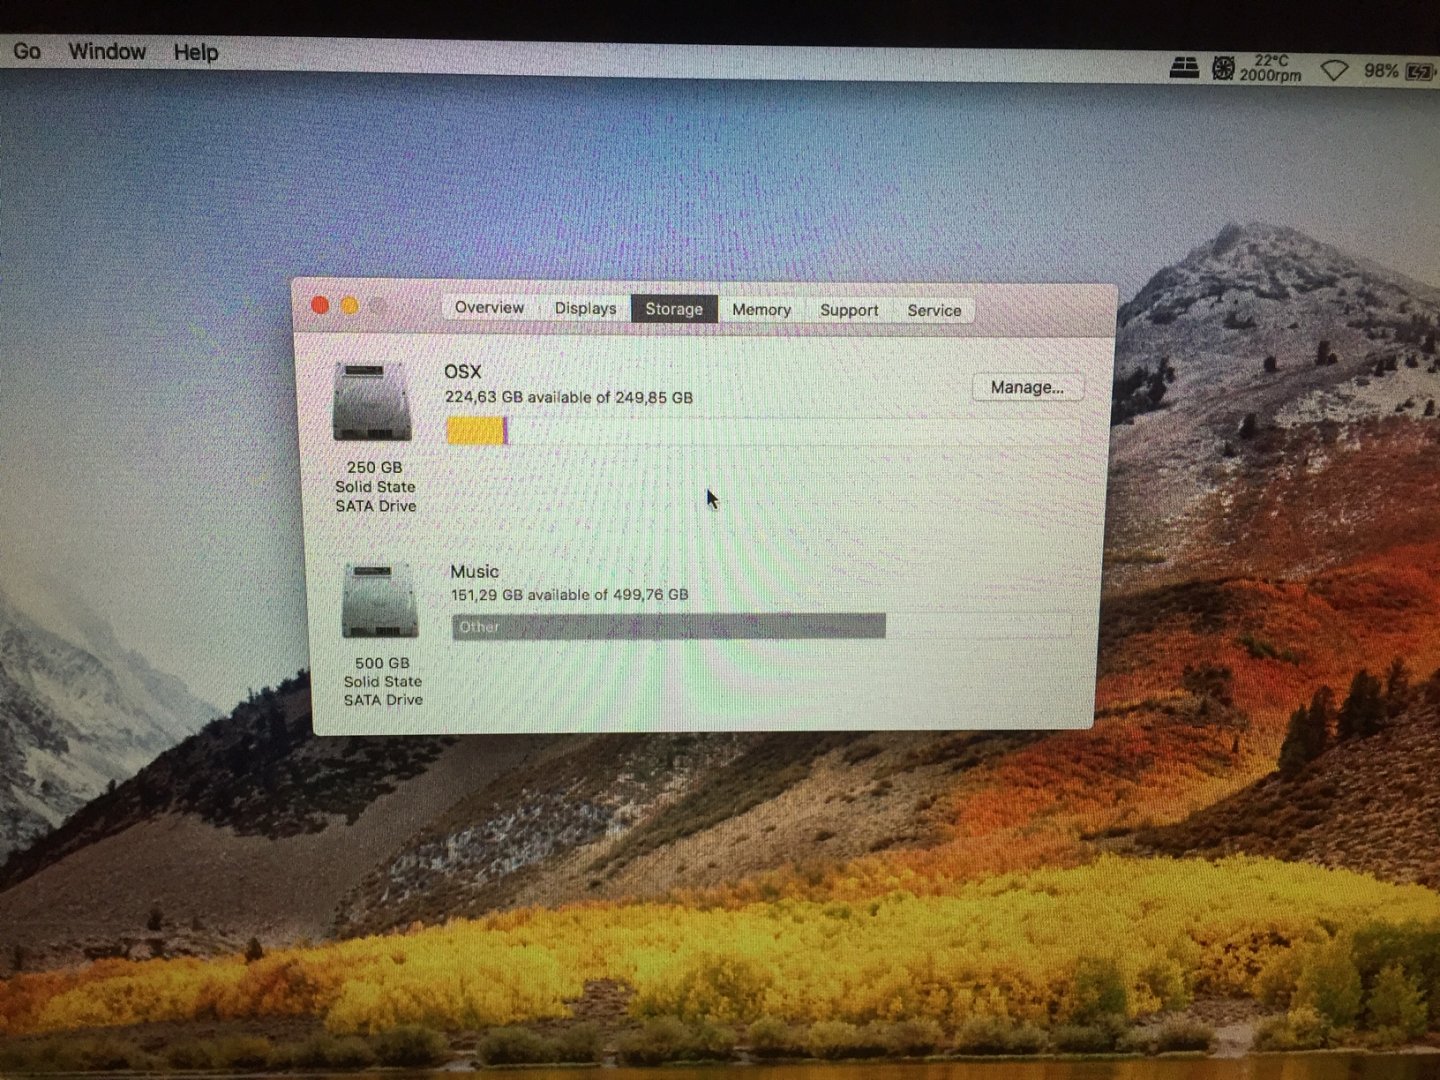This screenshot has width=1440, height=1080.
Task: Switch to the Displays tab
Action: (x=585, y=308)
